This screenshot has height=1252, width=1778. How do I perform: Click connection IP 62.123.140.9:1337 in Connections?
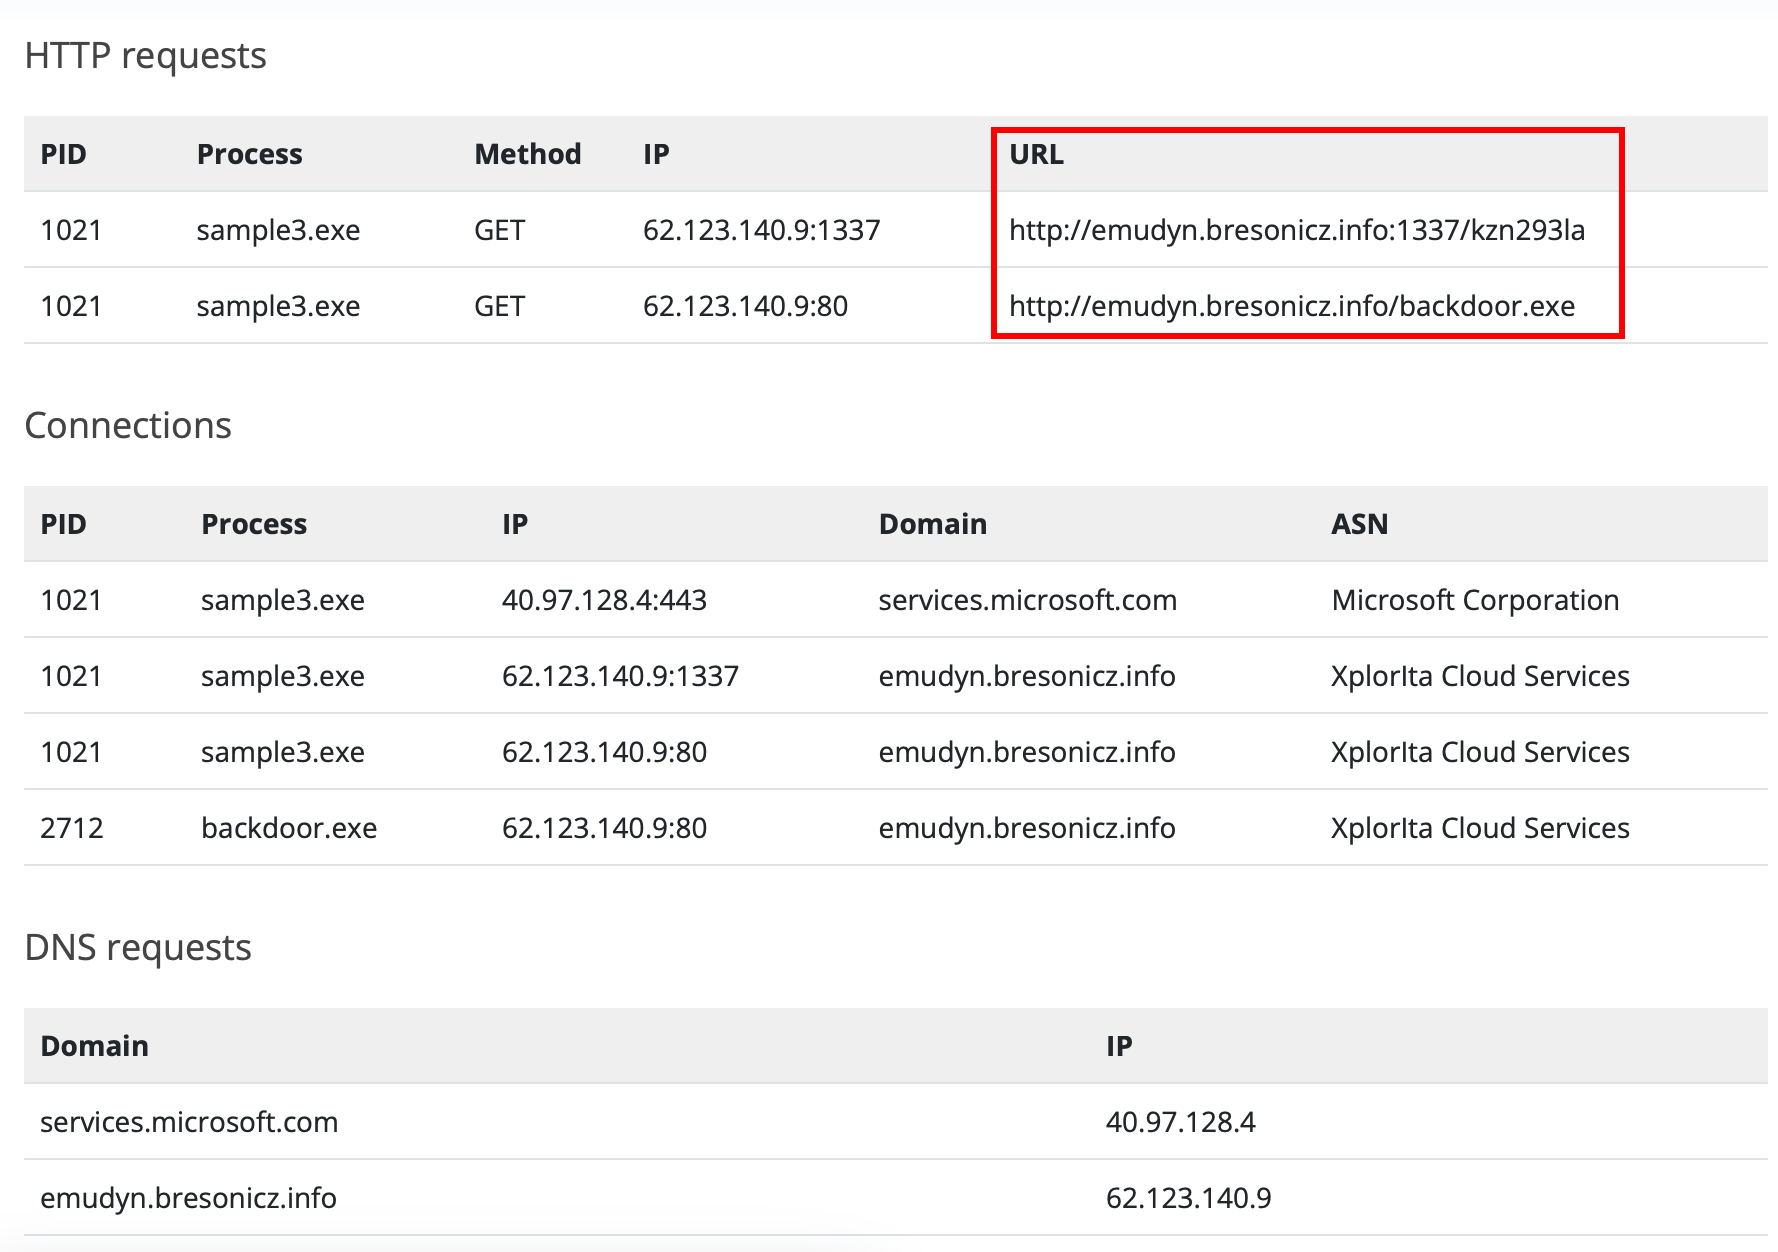pos(620,676)
